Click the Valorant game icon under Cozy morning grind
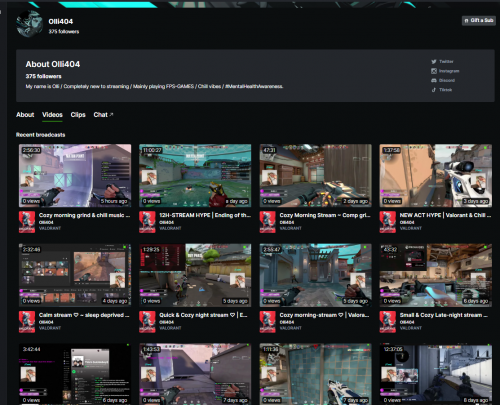500x405 pixels. (27, 222)
